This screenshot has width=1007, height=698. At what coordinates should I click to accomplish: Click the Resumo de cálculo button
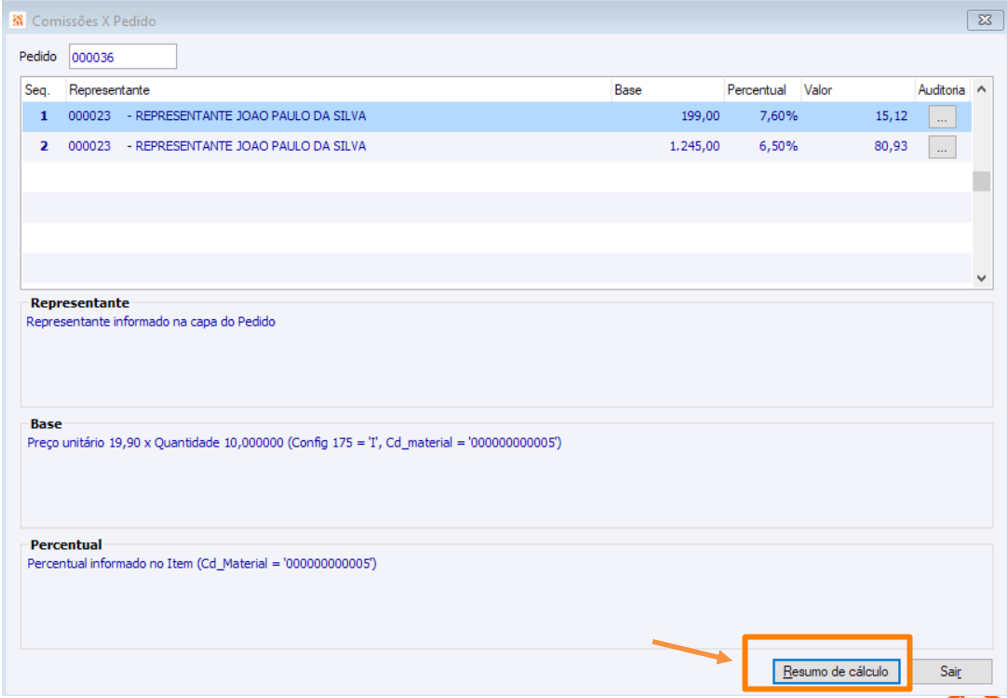click(836, 672)
